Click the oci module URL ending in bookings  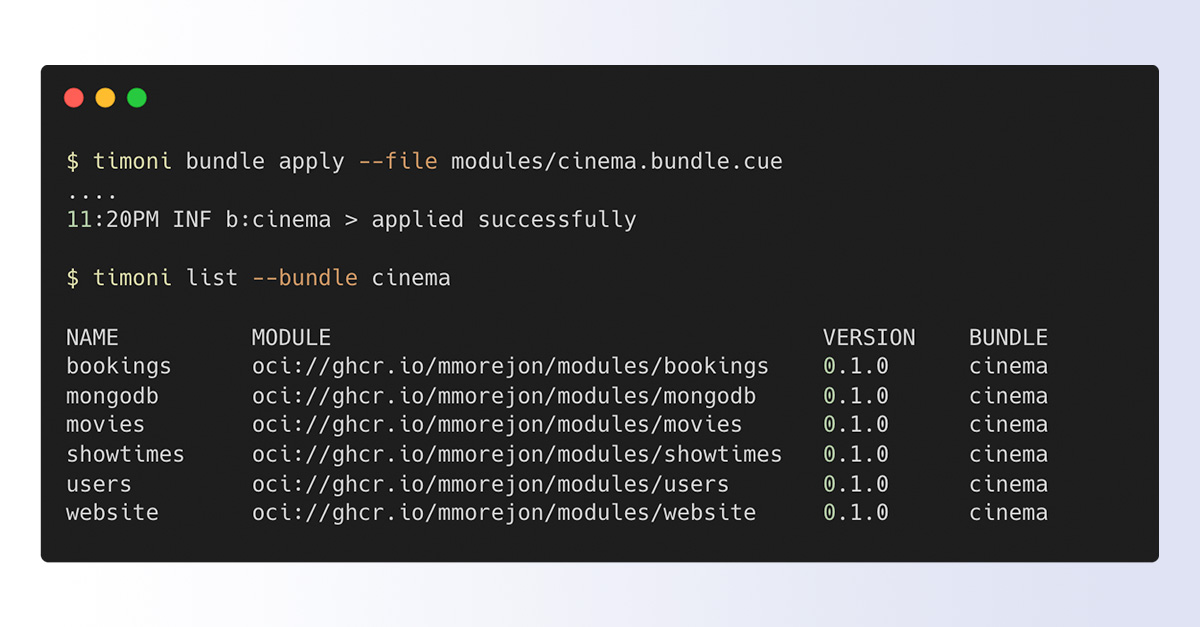coord(510,367)
